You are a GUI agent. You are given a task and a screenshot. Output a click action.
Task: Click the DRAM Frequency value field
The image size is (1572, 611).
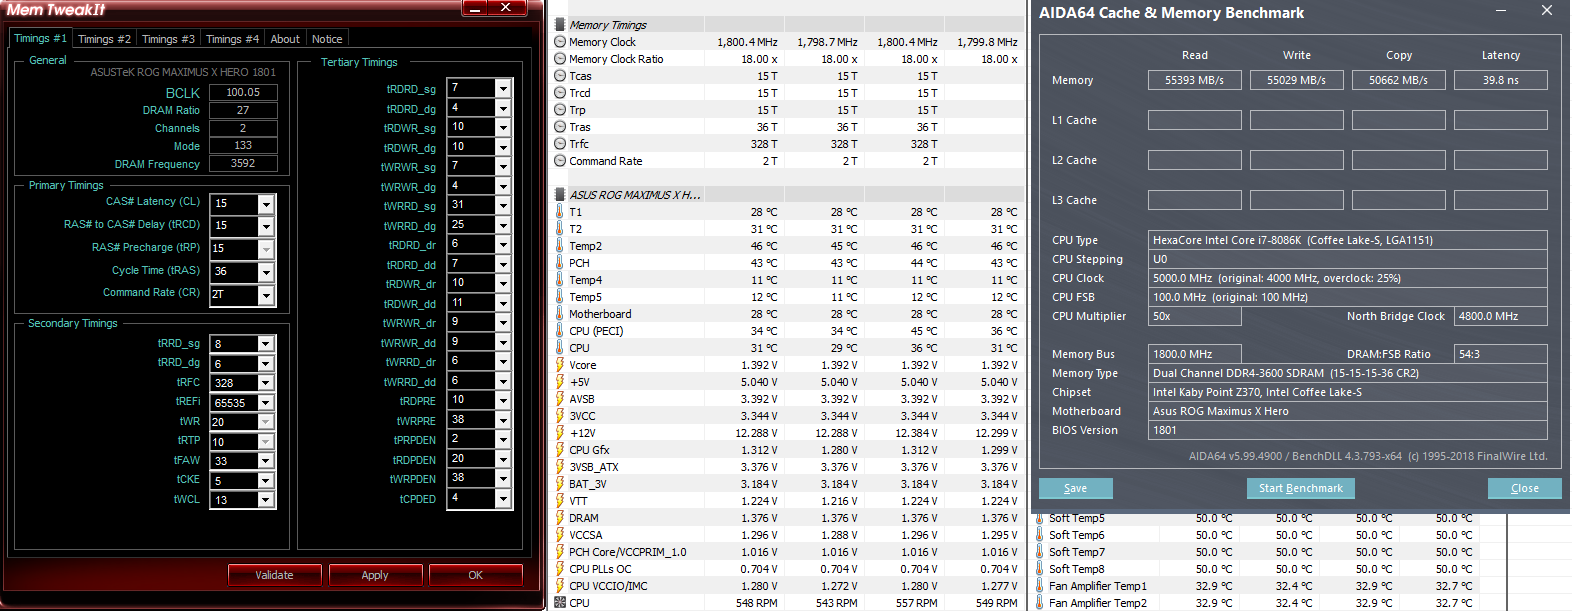click(243, 163)
